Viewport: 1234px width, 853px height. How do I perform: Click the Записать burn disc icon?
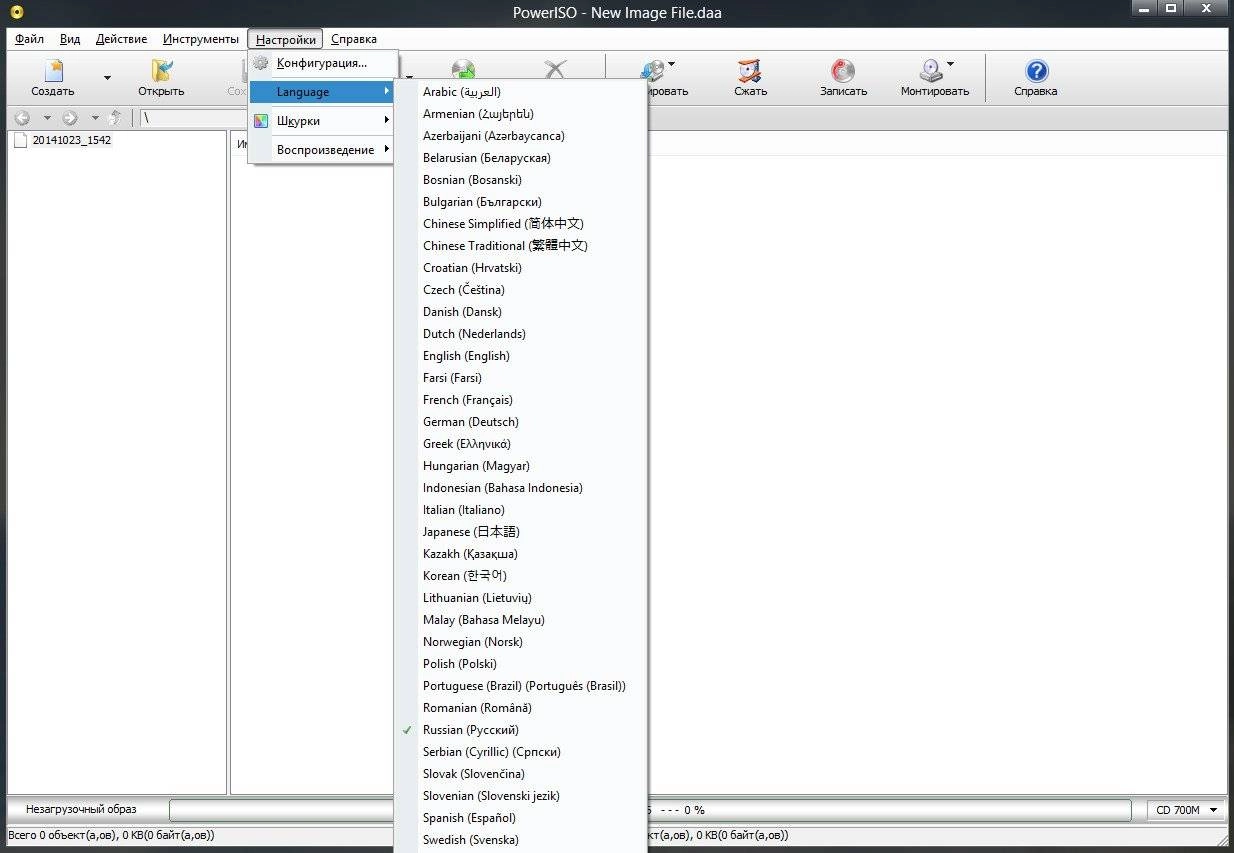coord(843,70)
